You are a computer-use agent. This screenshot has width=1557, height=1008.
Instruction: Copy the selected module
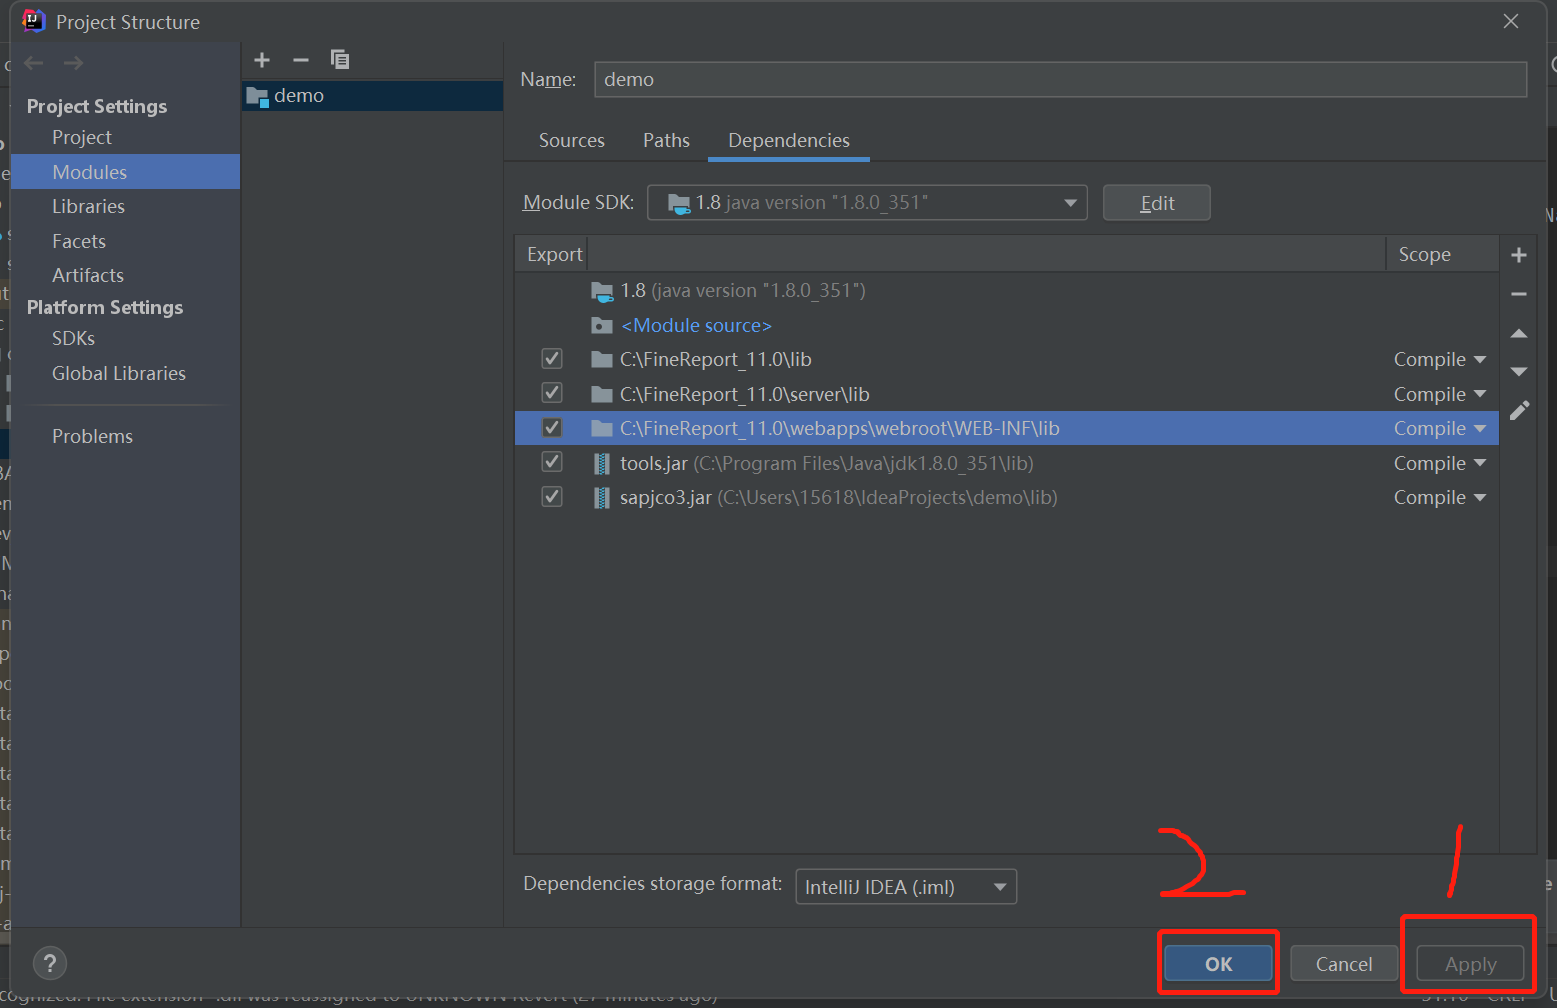point(340,60)
